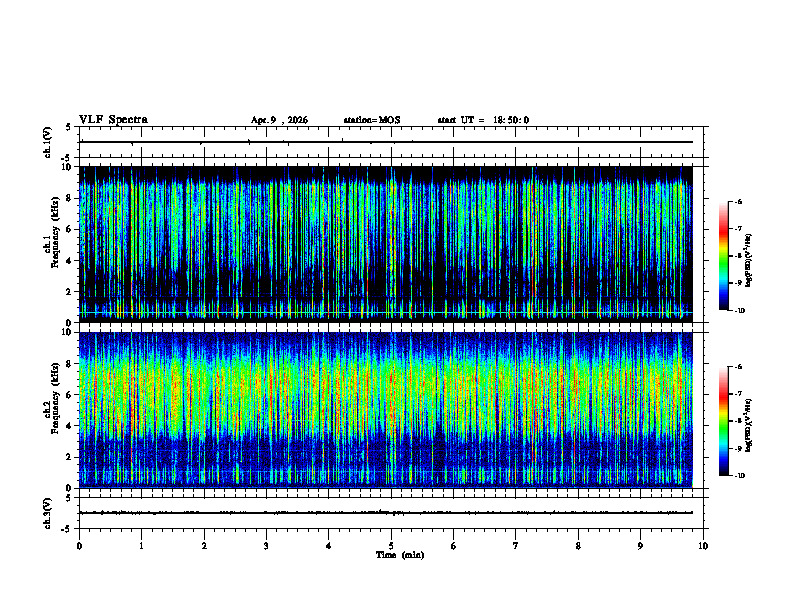Click the 'ch.3(V)' waveform axis label

click(48, 513)
